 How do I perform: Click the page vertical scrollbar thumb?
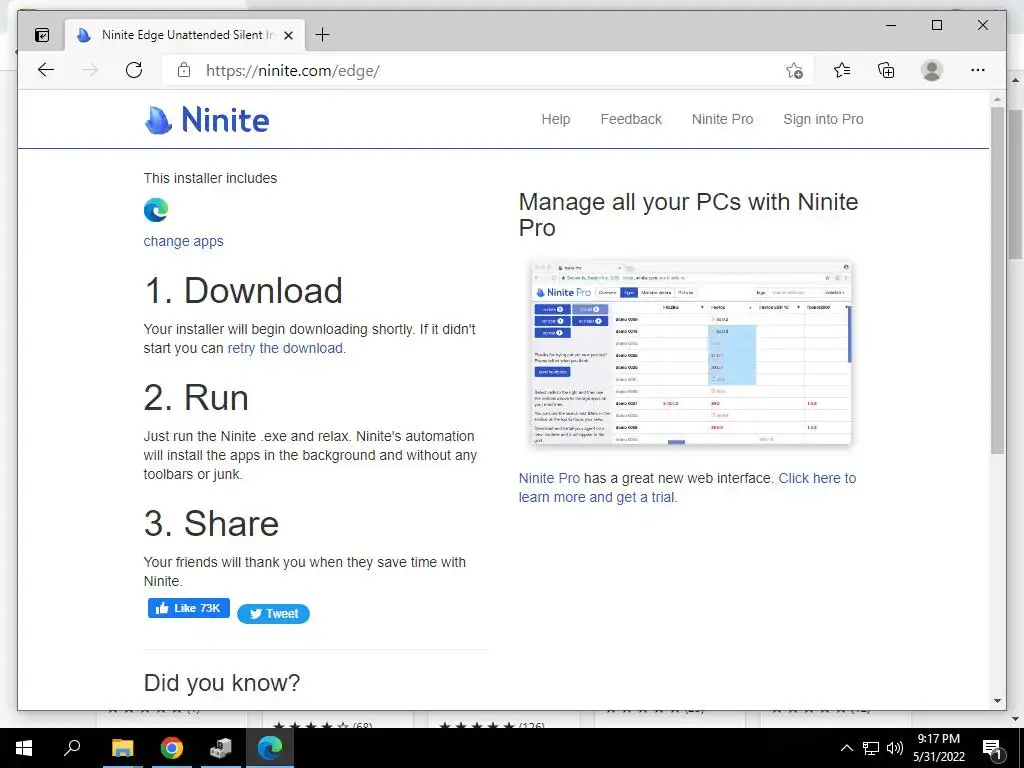coord(997,281)
